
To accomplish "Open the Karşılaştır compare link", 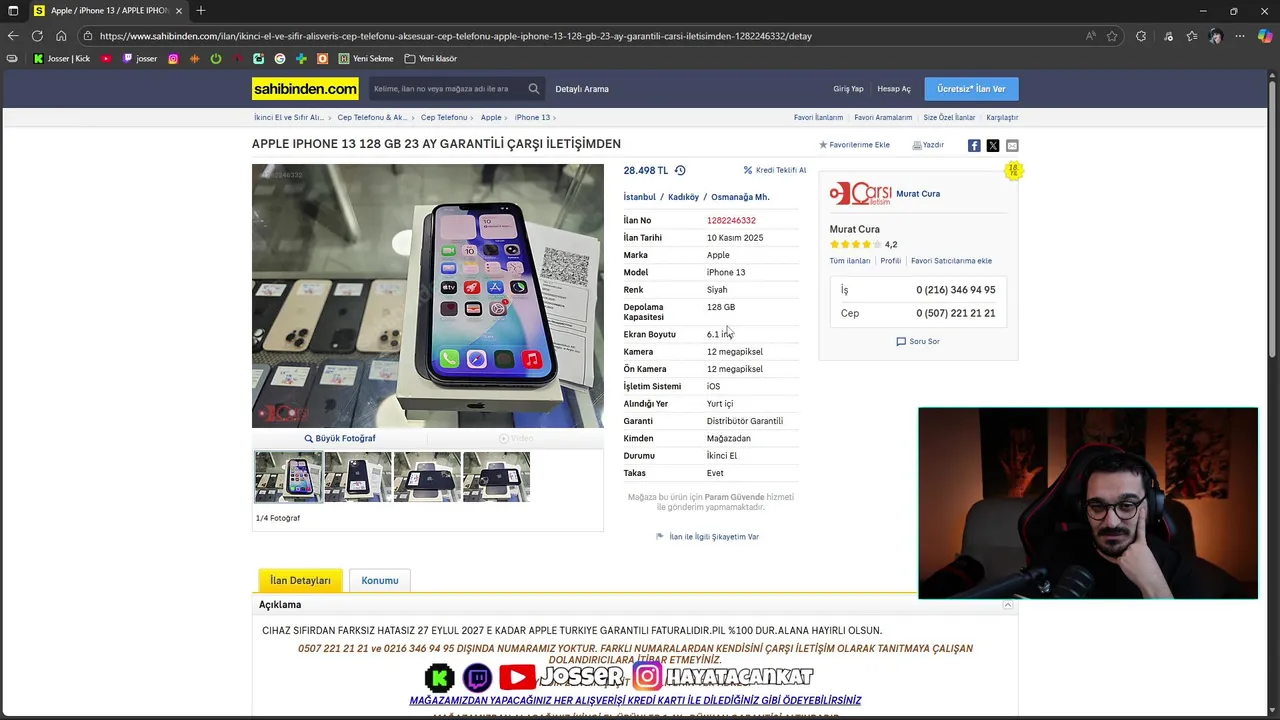I will coord(1002,118).
